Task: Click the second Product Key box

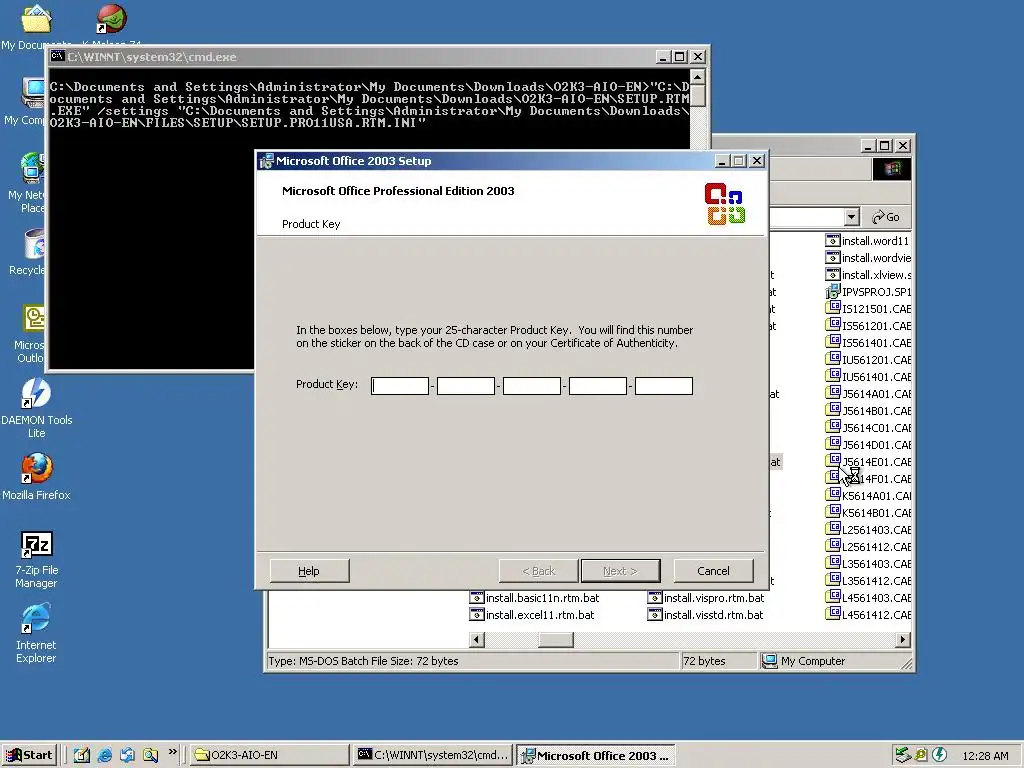Action: click(x=466, y=386)
